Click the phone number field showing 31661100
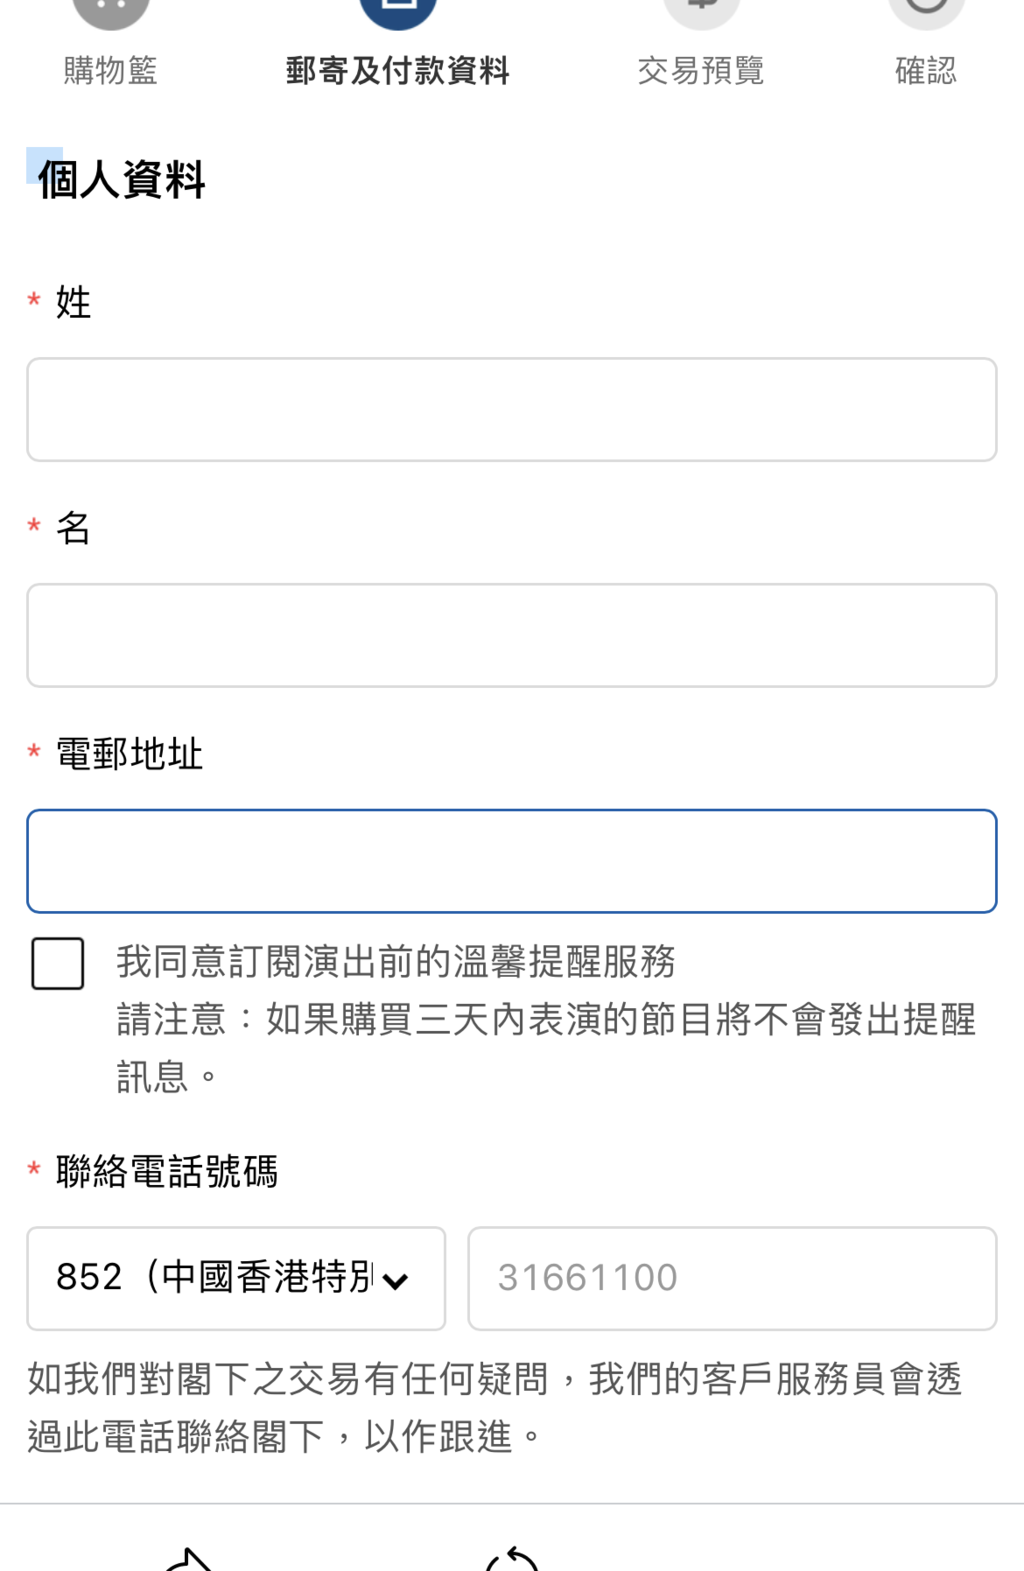Image resolution: width=1024 pixels, height=1571 pixels. [x=732, y=1278]
